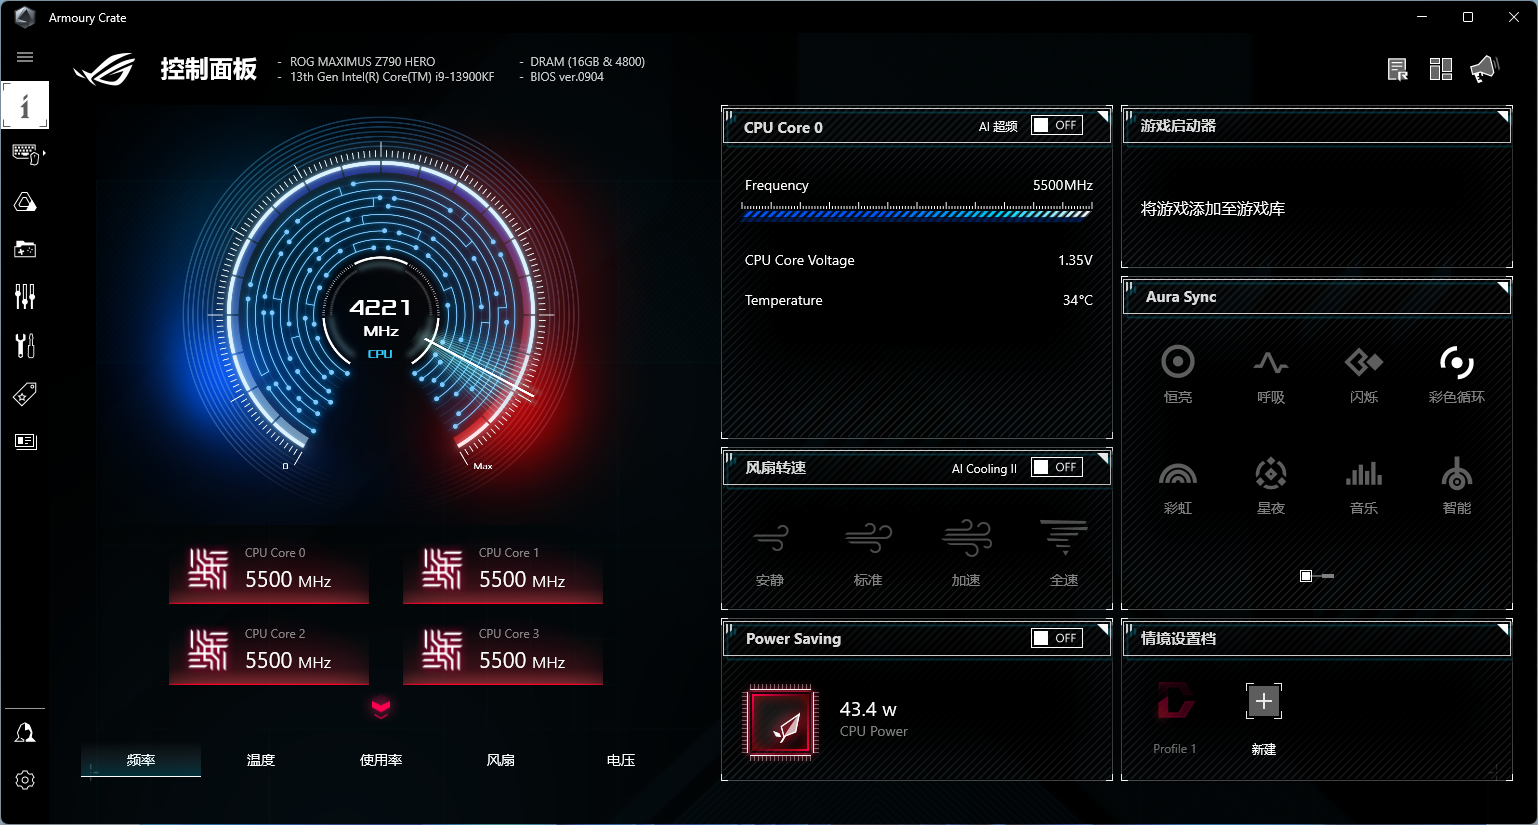Open Featured deals tag icon in sidebar
The width and height of the screenshot is (1538, 825).
pos(25,394)
